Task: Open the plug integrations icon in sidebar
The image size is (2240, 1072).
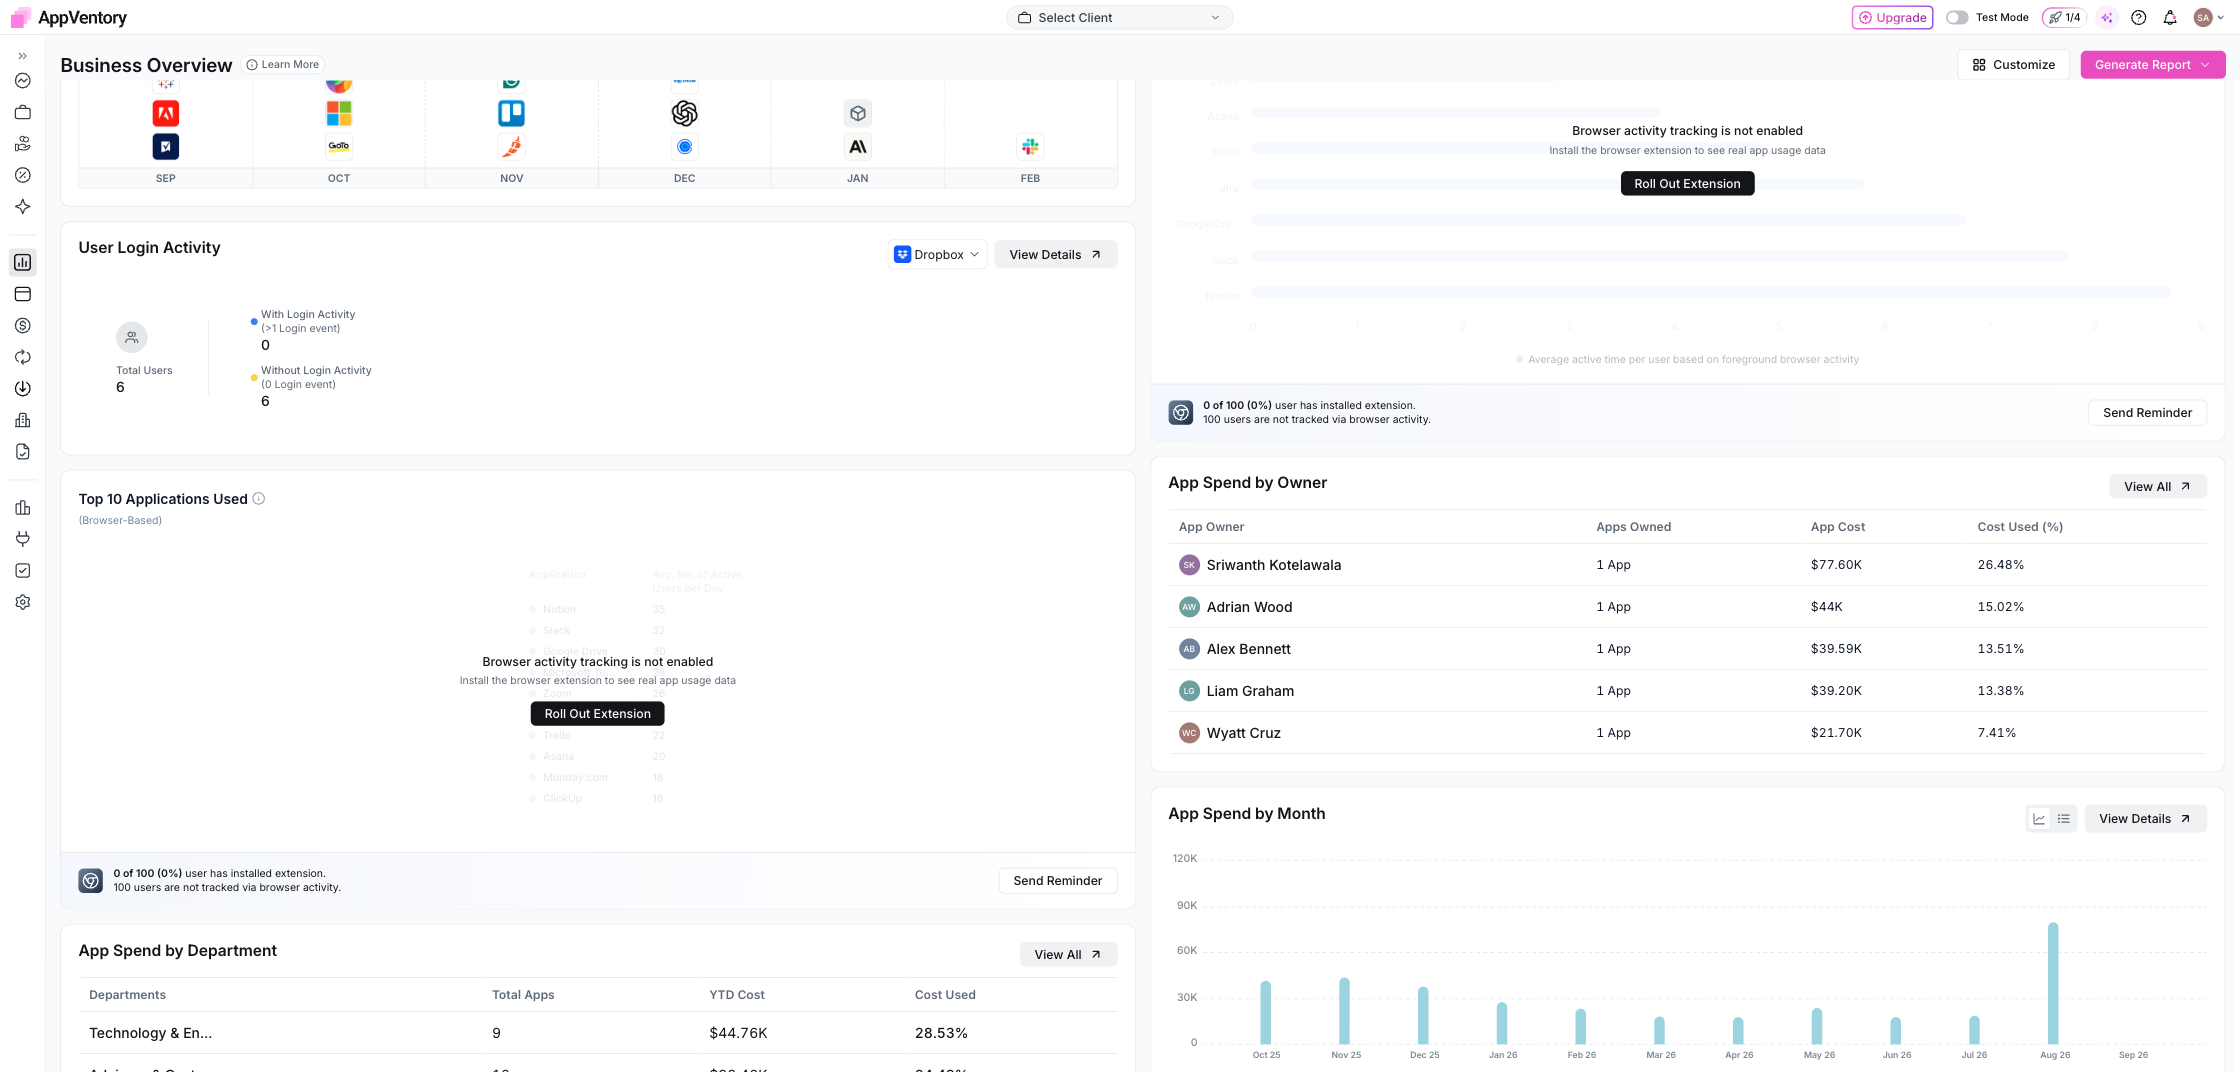Action: [22, 539]
